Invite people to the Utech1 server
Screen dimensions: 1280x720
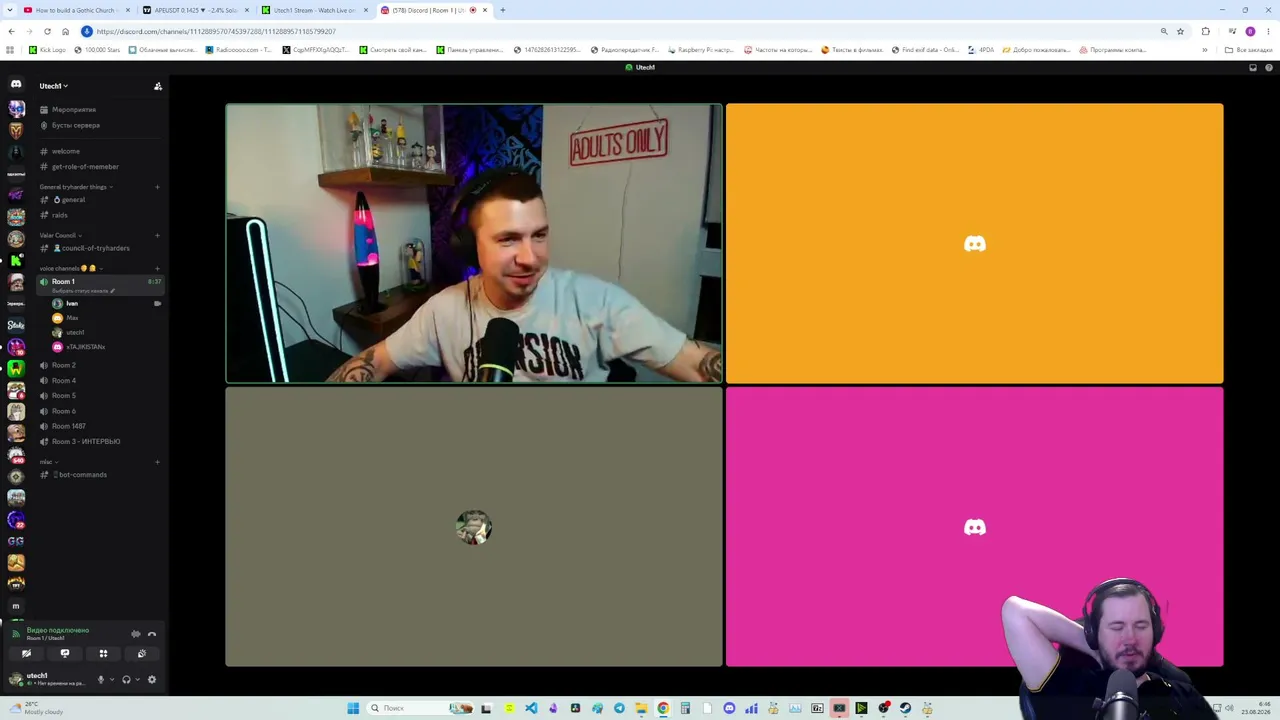(157, 86)
